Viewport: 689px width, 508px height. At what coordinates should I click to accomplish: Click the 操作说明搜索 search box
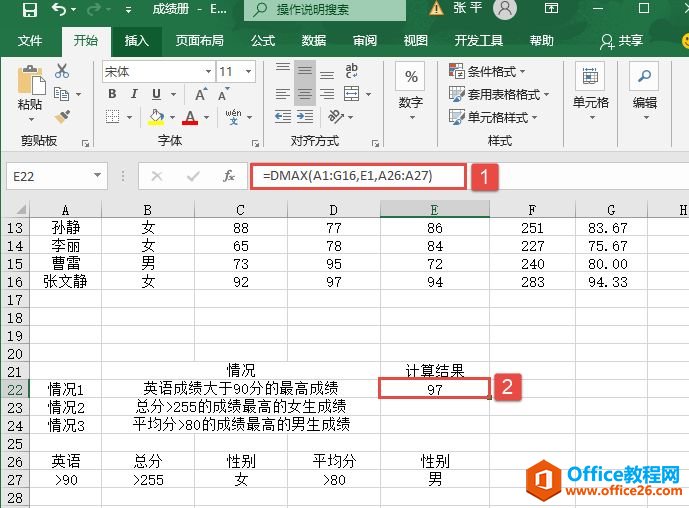325,9
